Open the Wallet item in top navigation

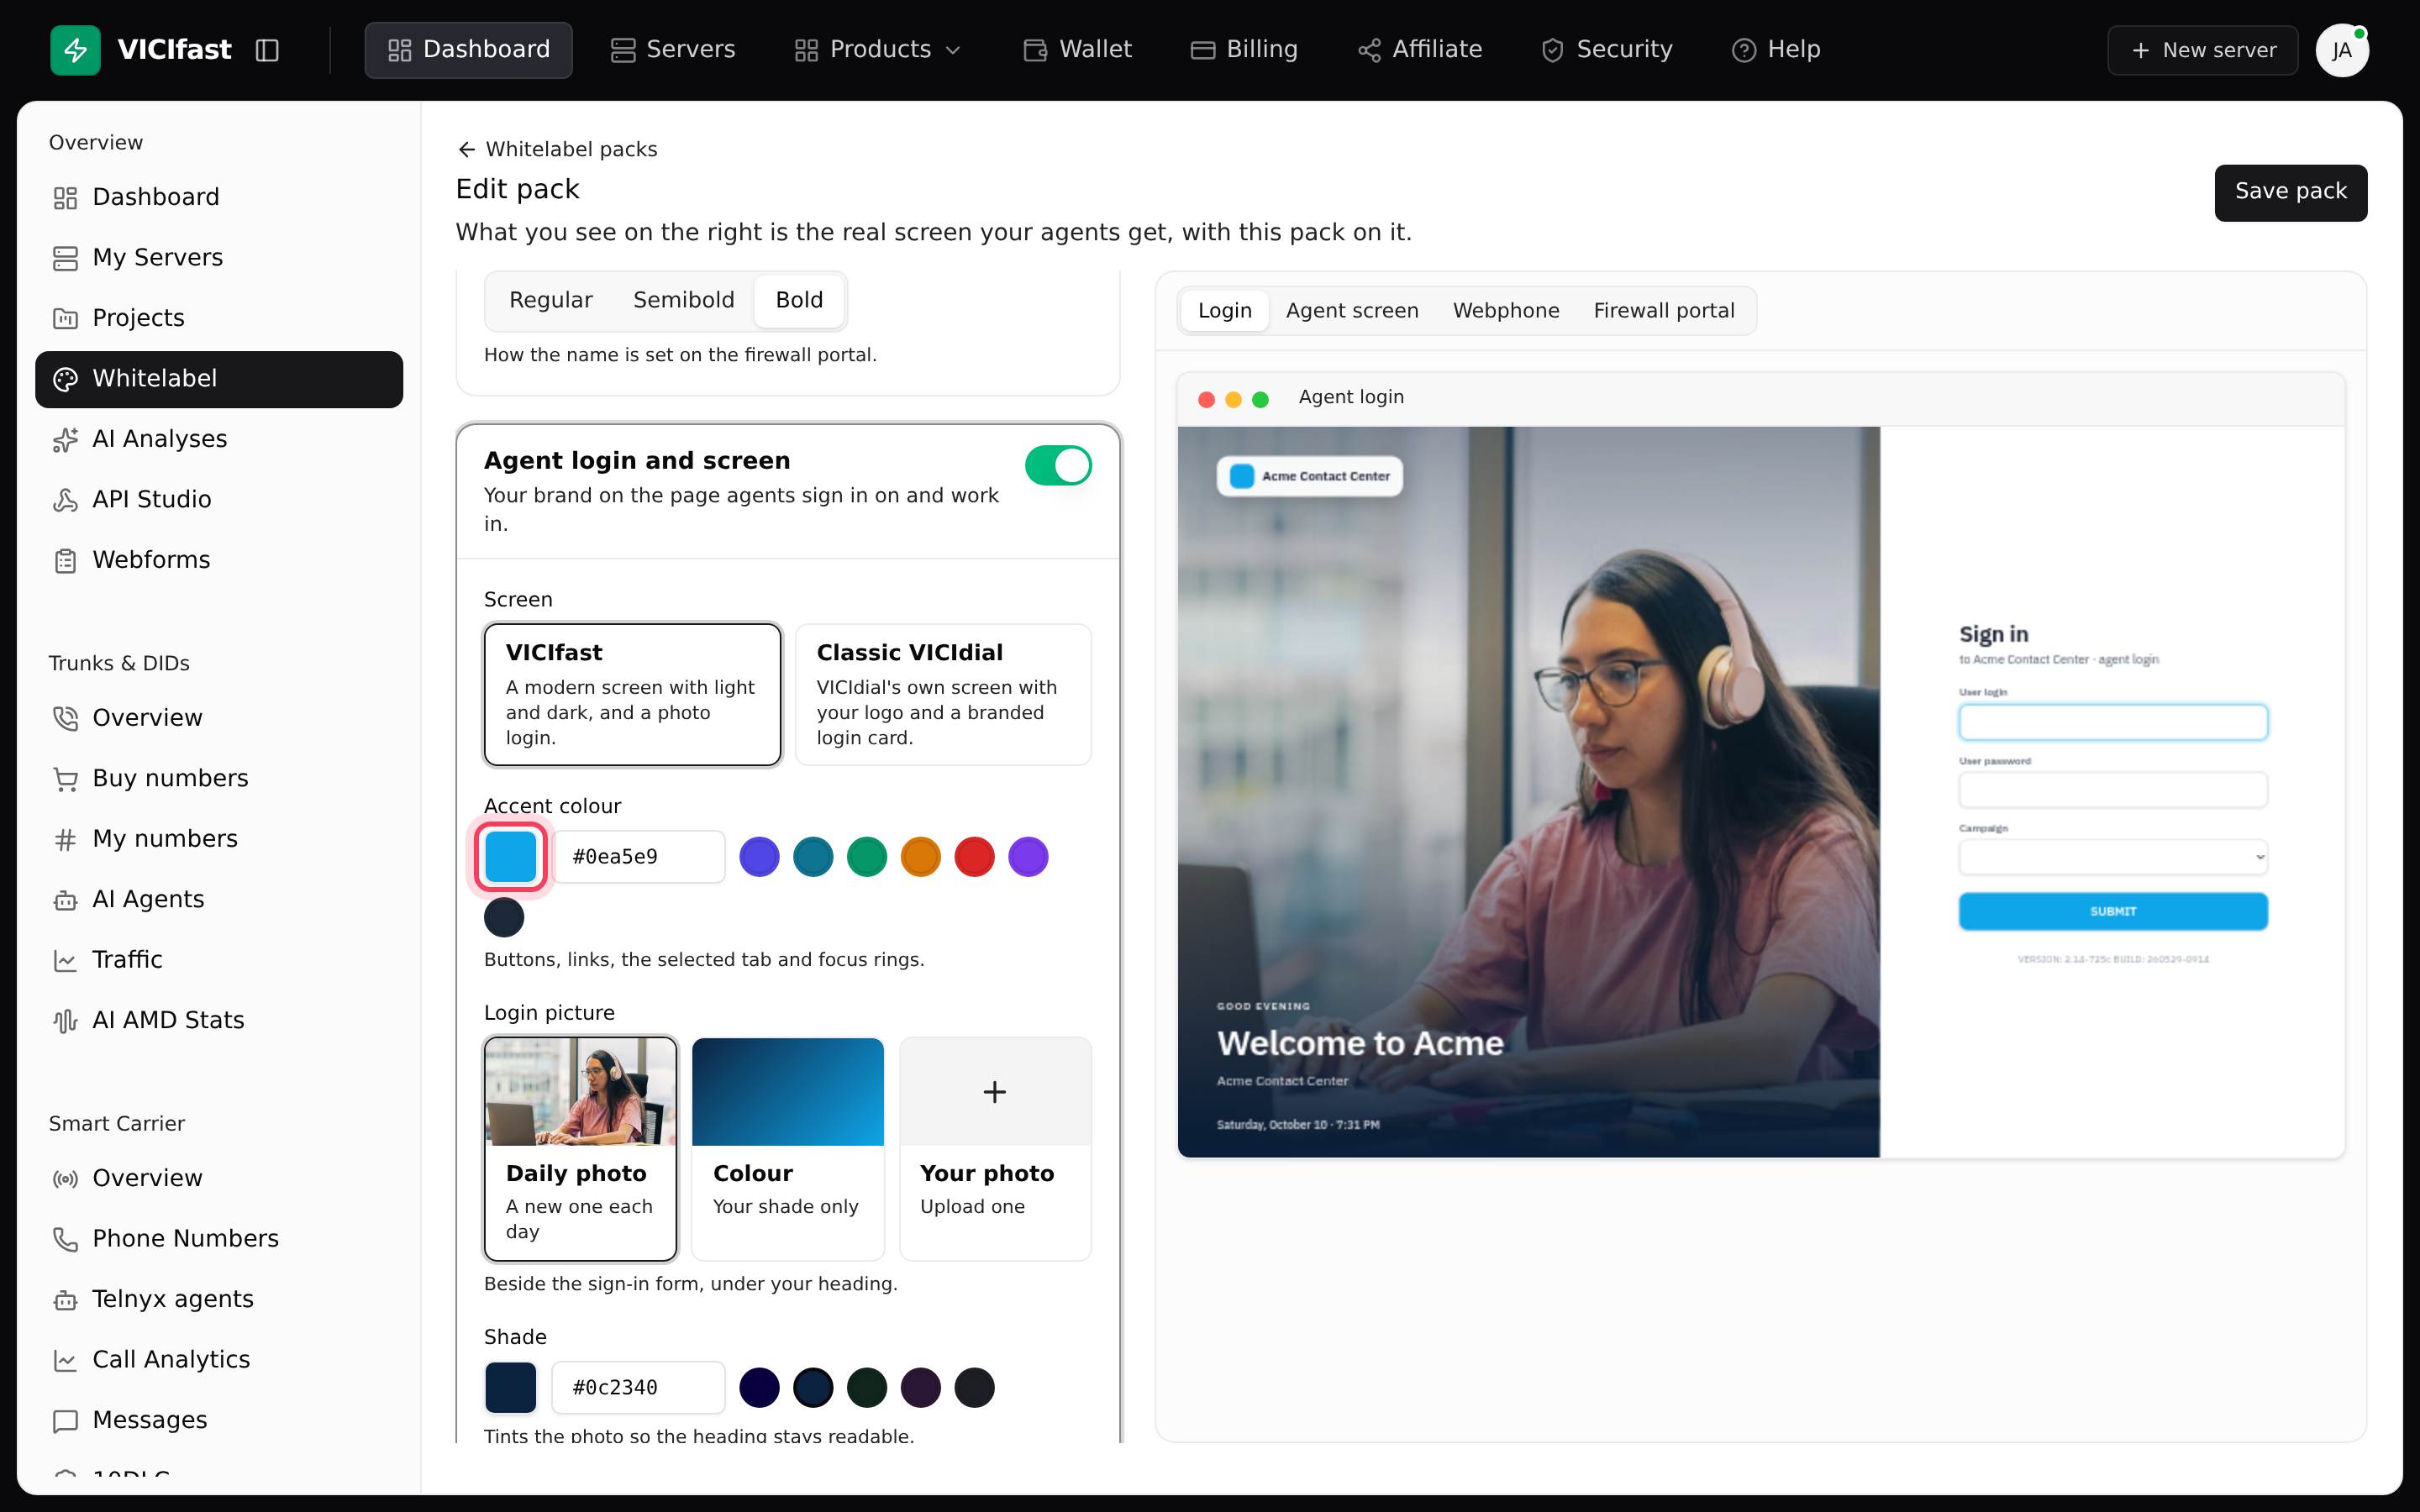click(1077, 50)
